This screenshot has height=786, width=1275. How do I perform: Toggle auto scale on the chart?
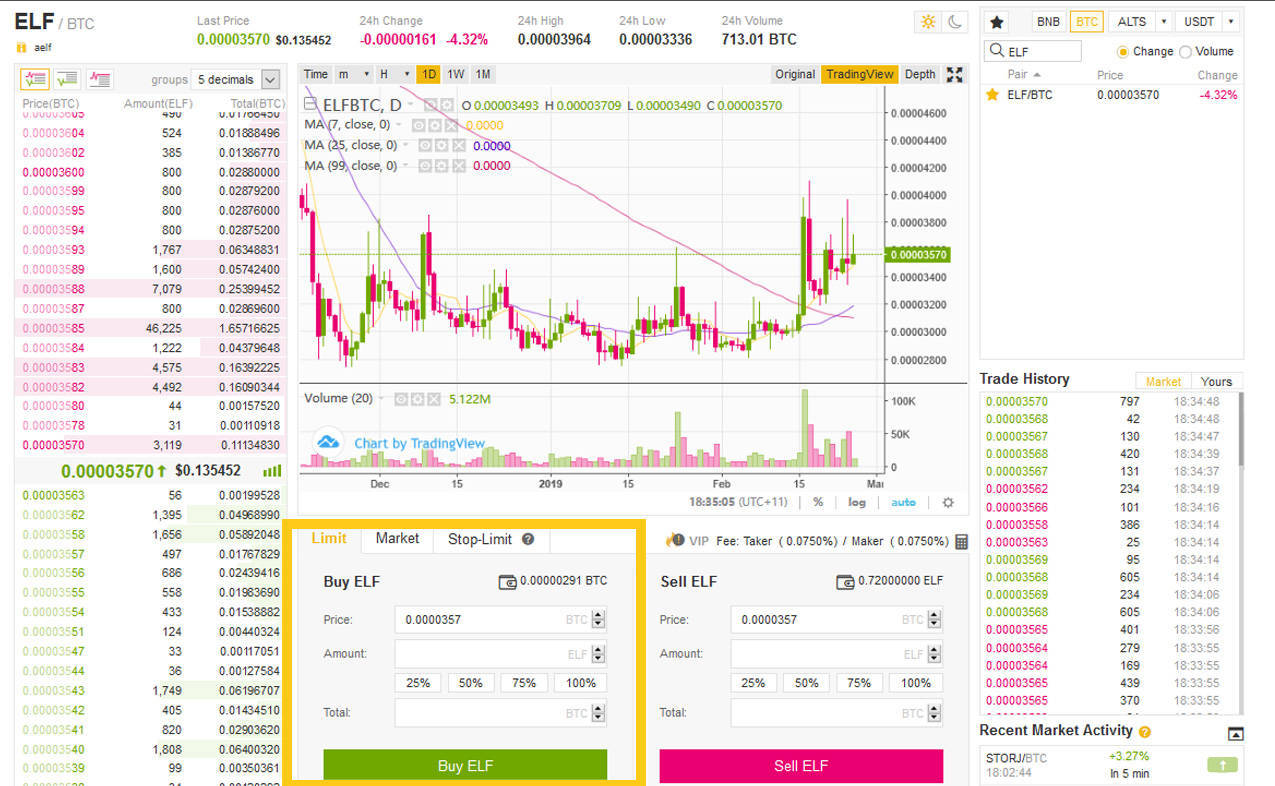(903, 502)
